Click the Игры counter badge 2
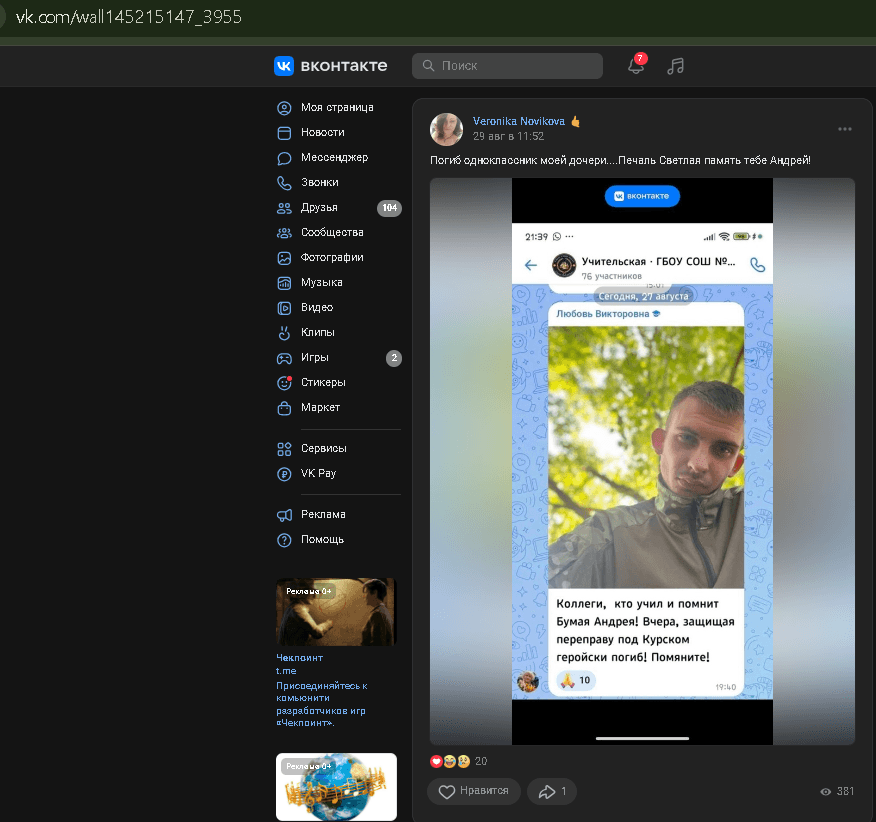Screen dimensions: 876x822 point(394,358)
